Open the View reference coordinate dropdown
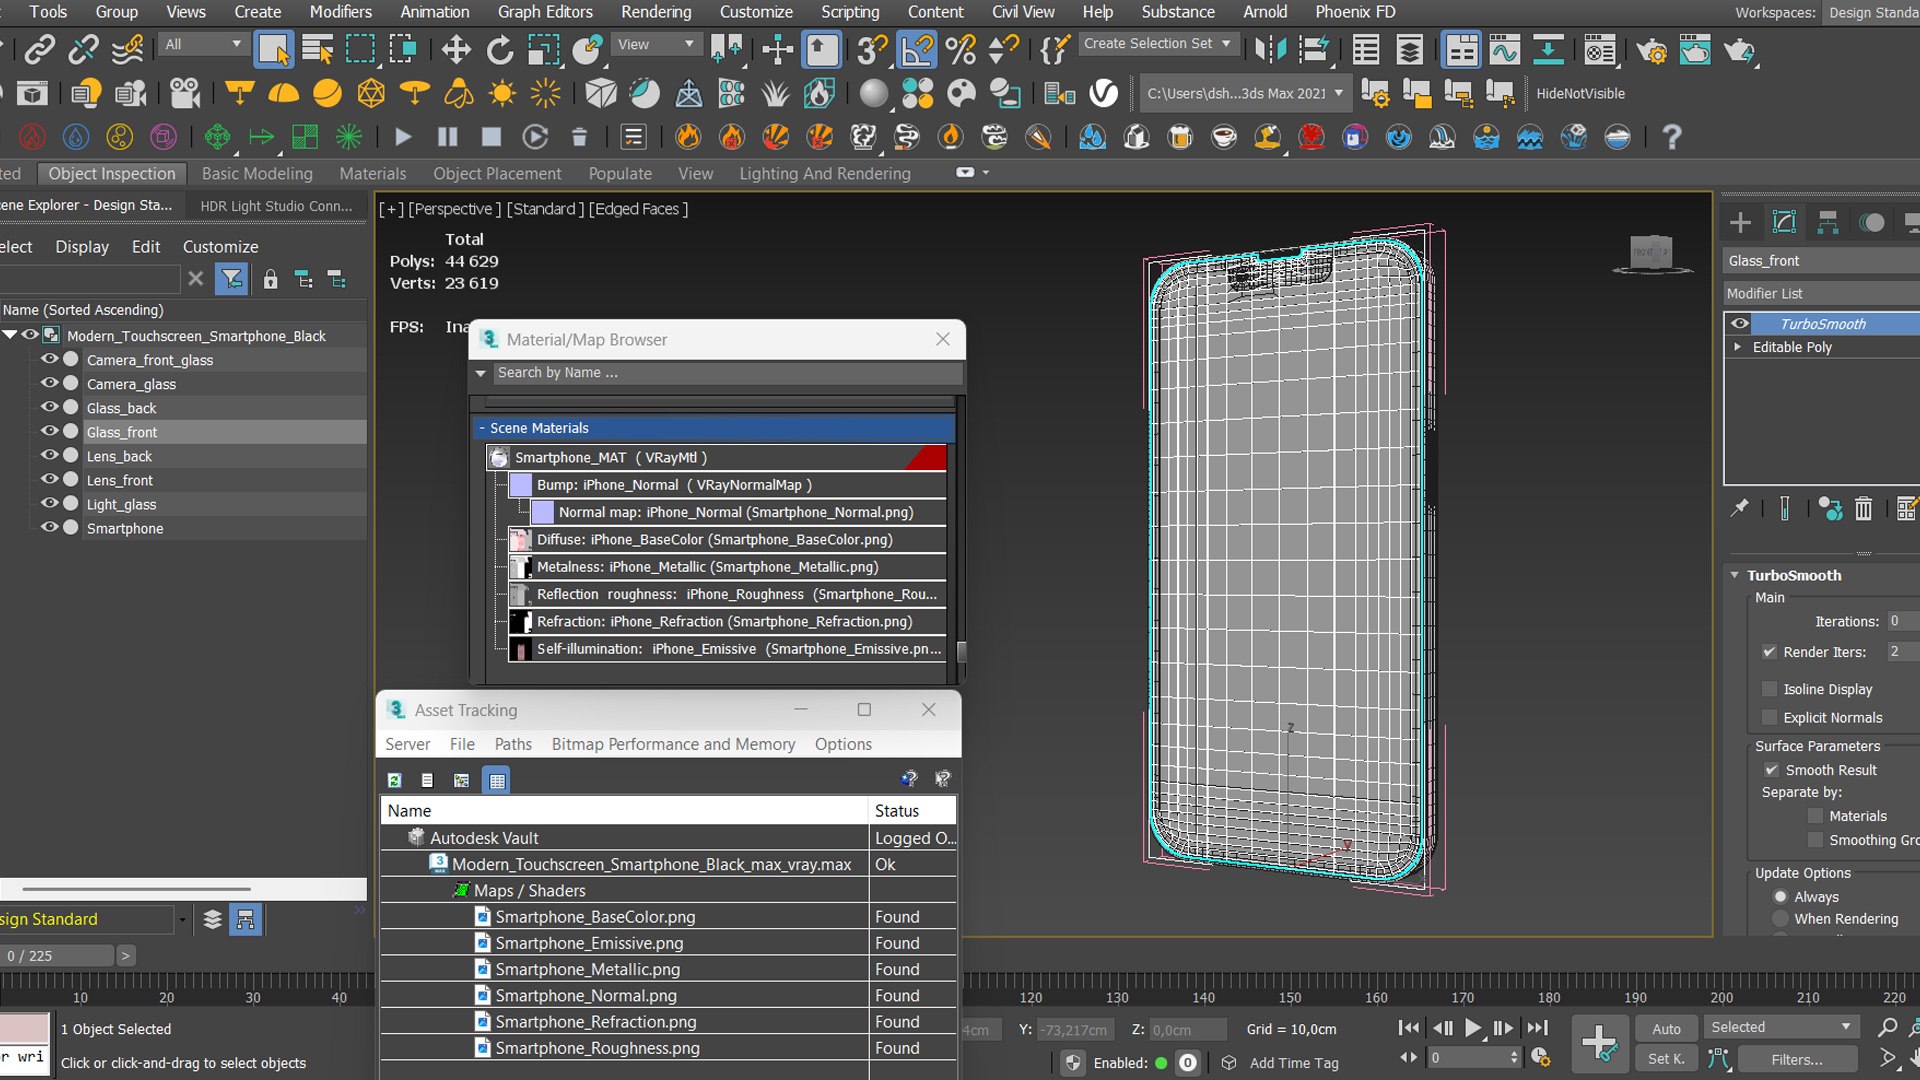 click(x=655, y=44)
